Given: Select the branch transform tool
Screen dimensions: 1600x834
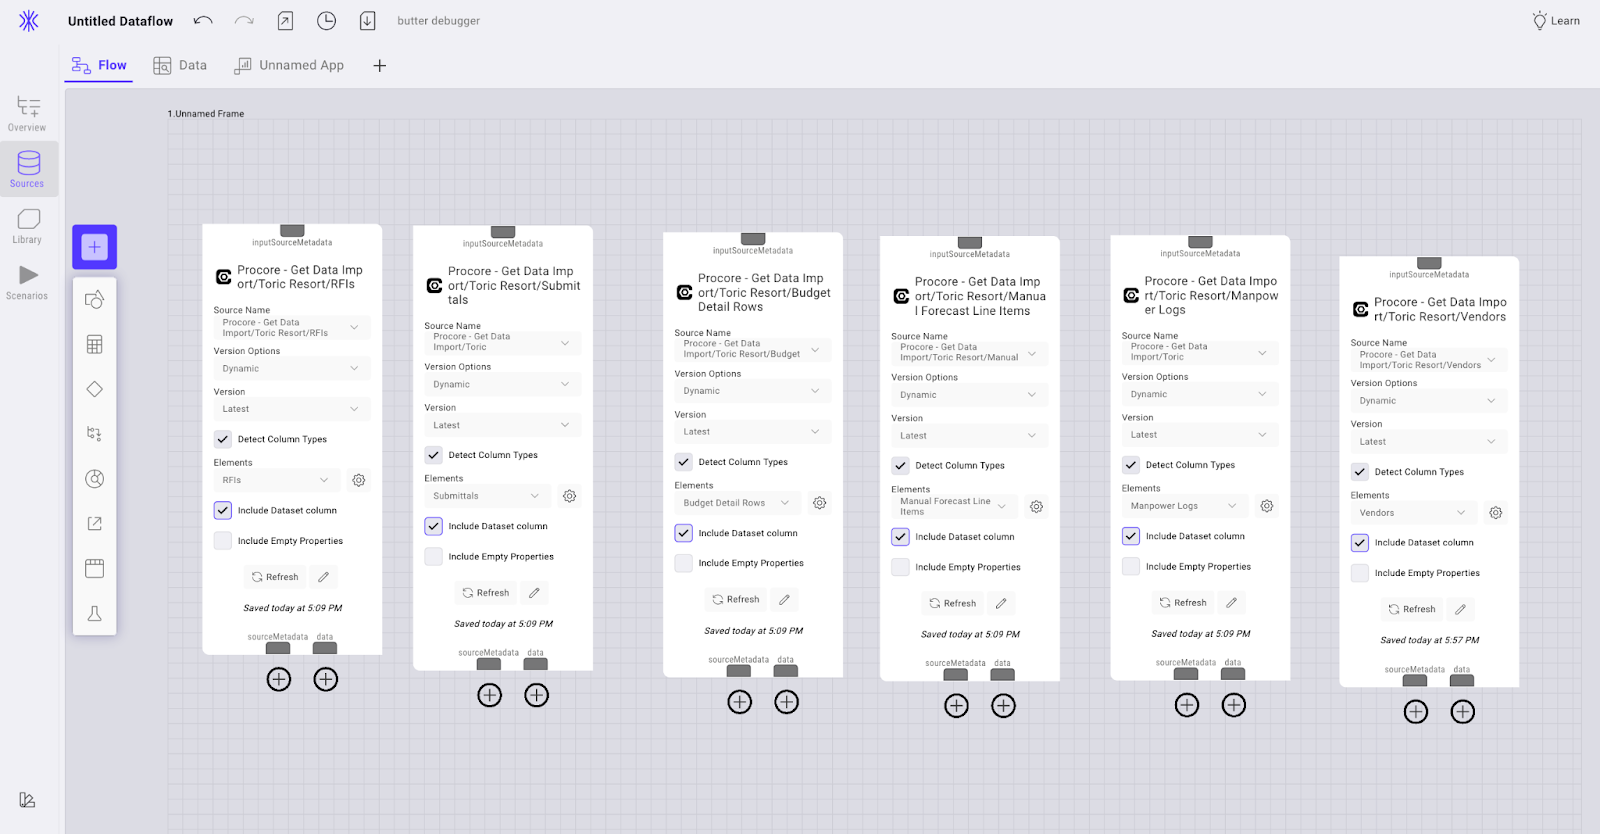Looking at the screenshot, I should 95,434.
